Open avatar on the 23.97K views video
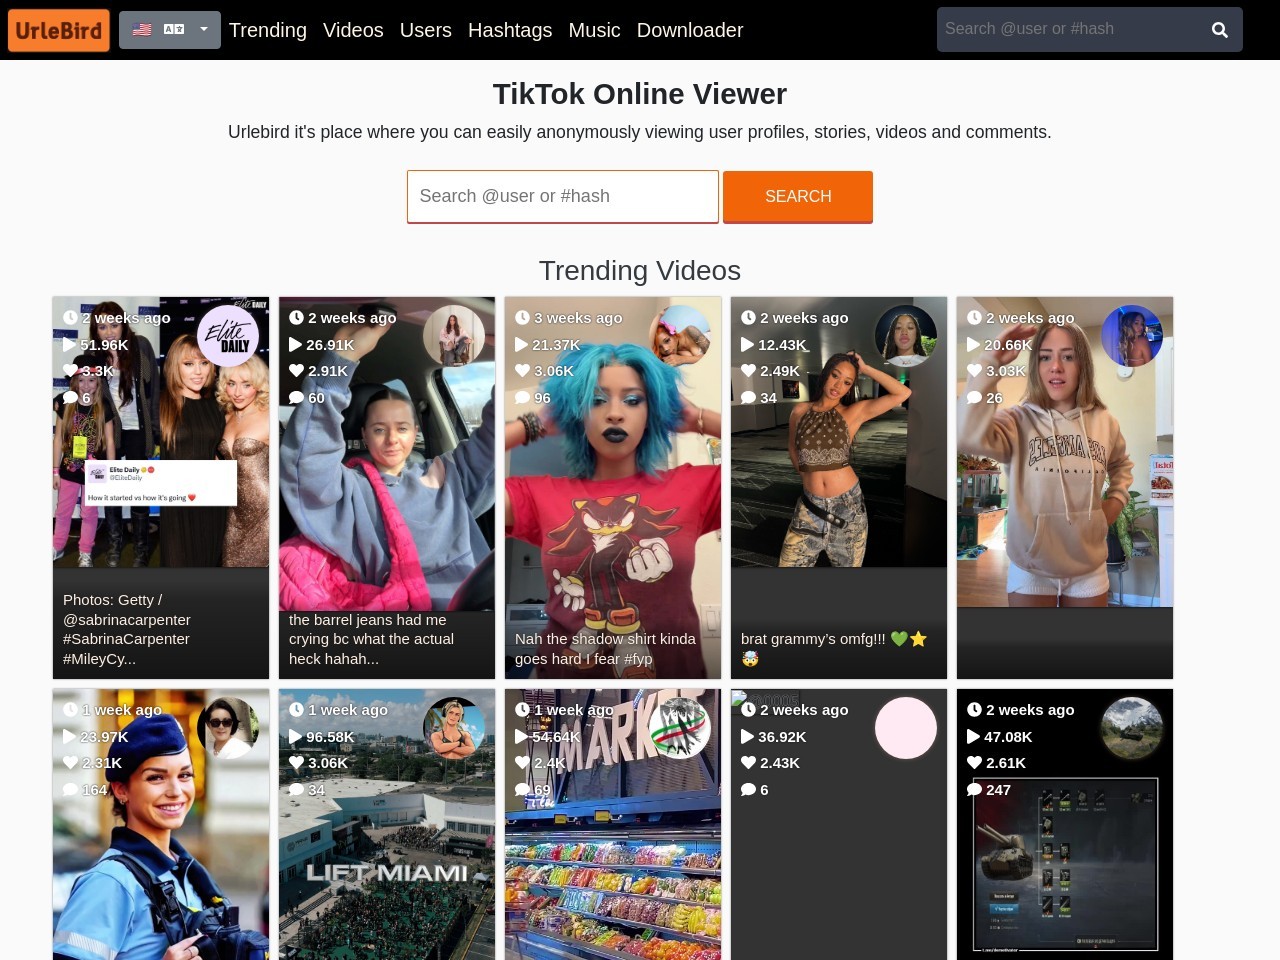1280x960 pixels. pyautogui.click(x=228, y=728)
